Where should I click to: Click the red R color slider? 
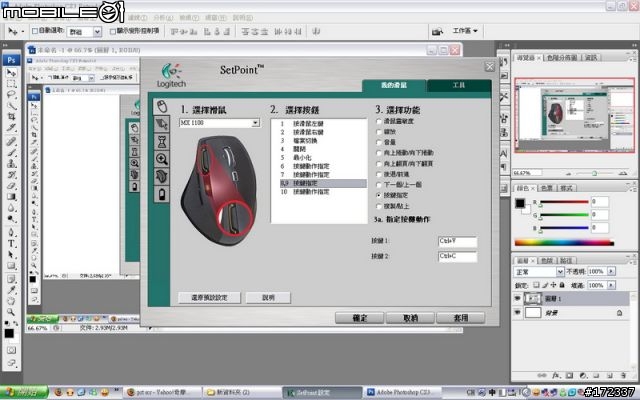tap(564, 202)
